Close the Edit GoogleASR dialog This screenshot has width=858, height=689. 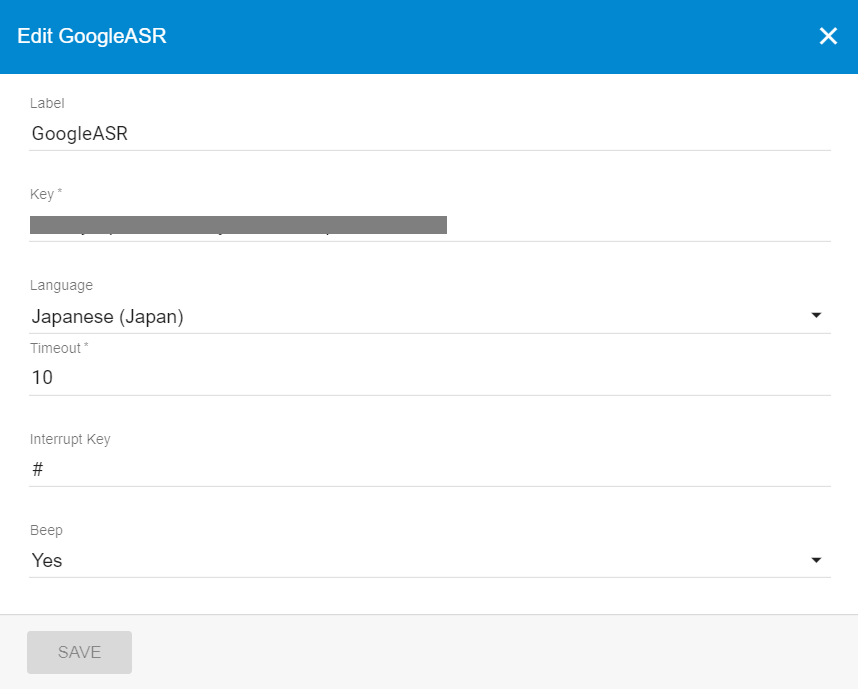pos(828,37)
